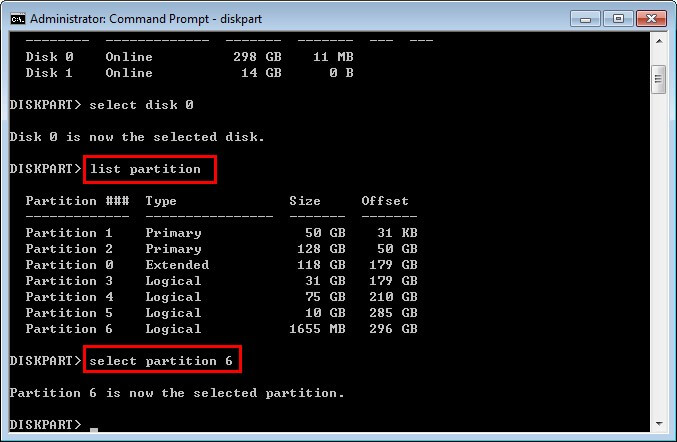The image size is (677, 442).
Task: Click the 'Partition 1' Primary row
Action: coord(220,233)
